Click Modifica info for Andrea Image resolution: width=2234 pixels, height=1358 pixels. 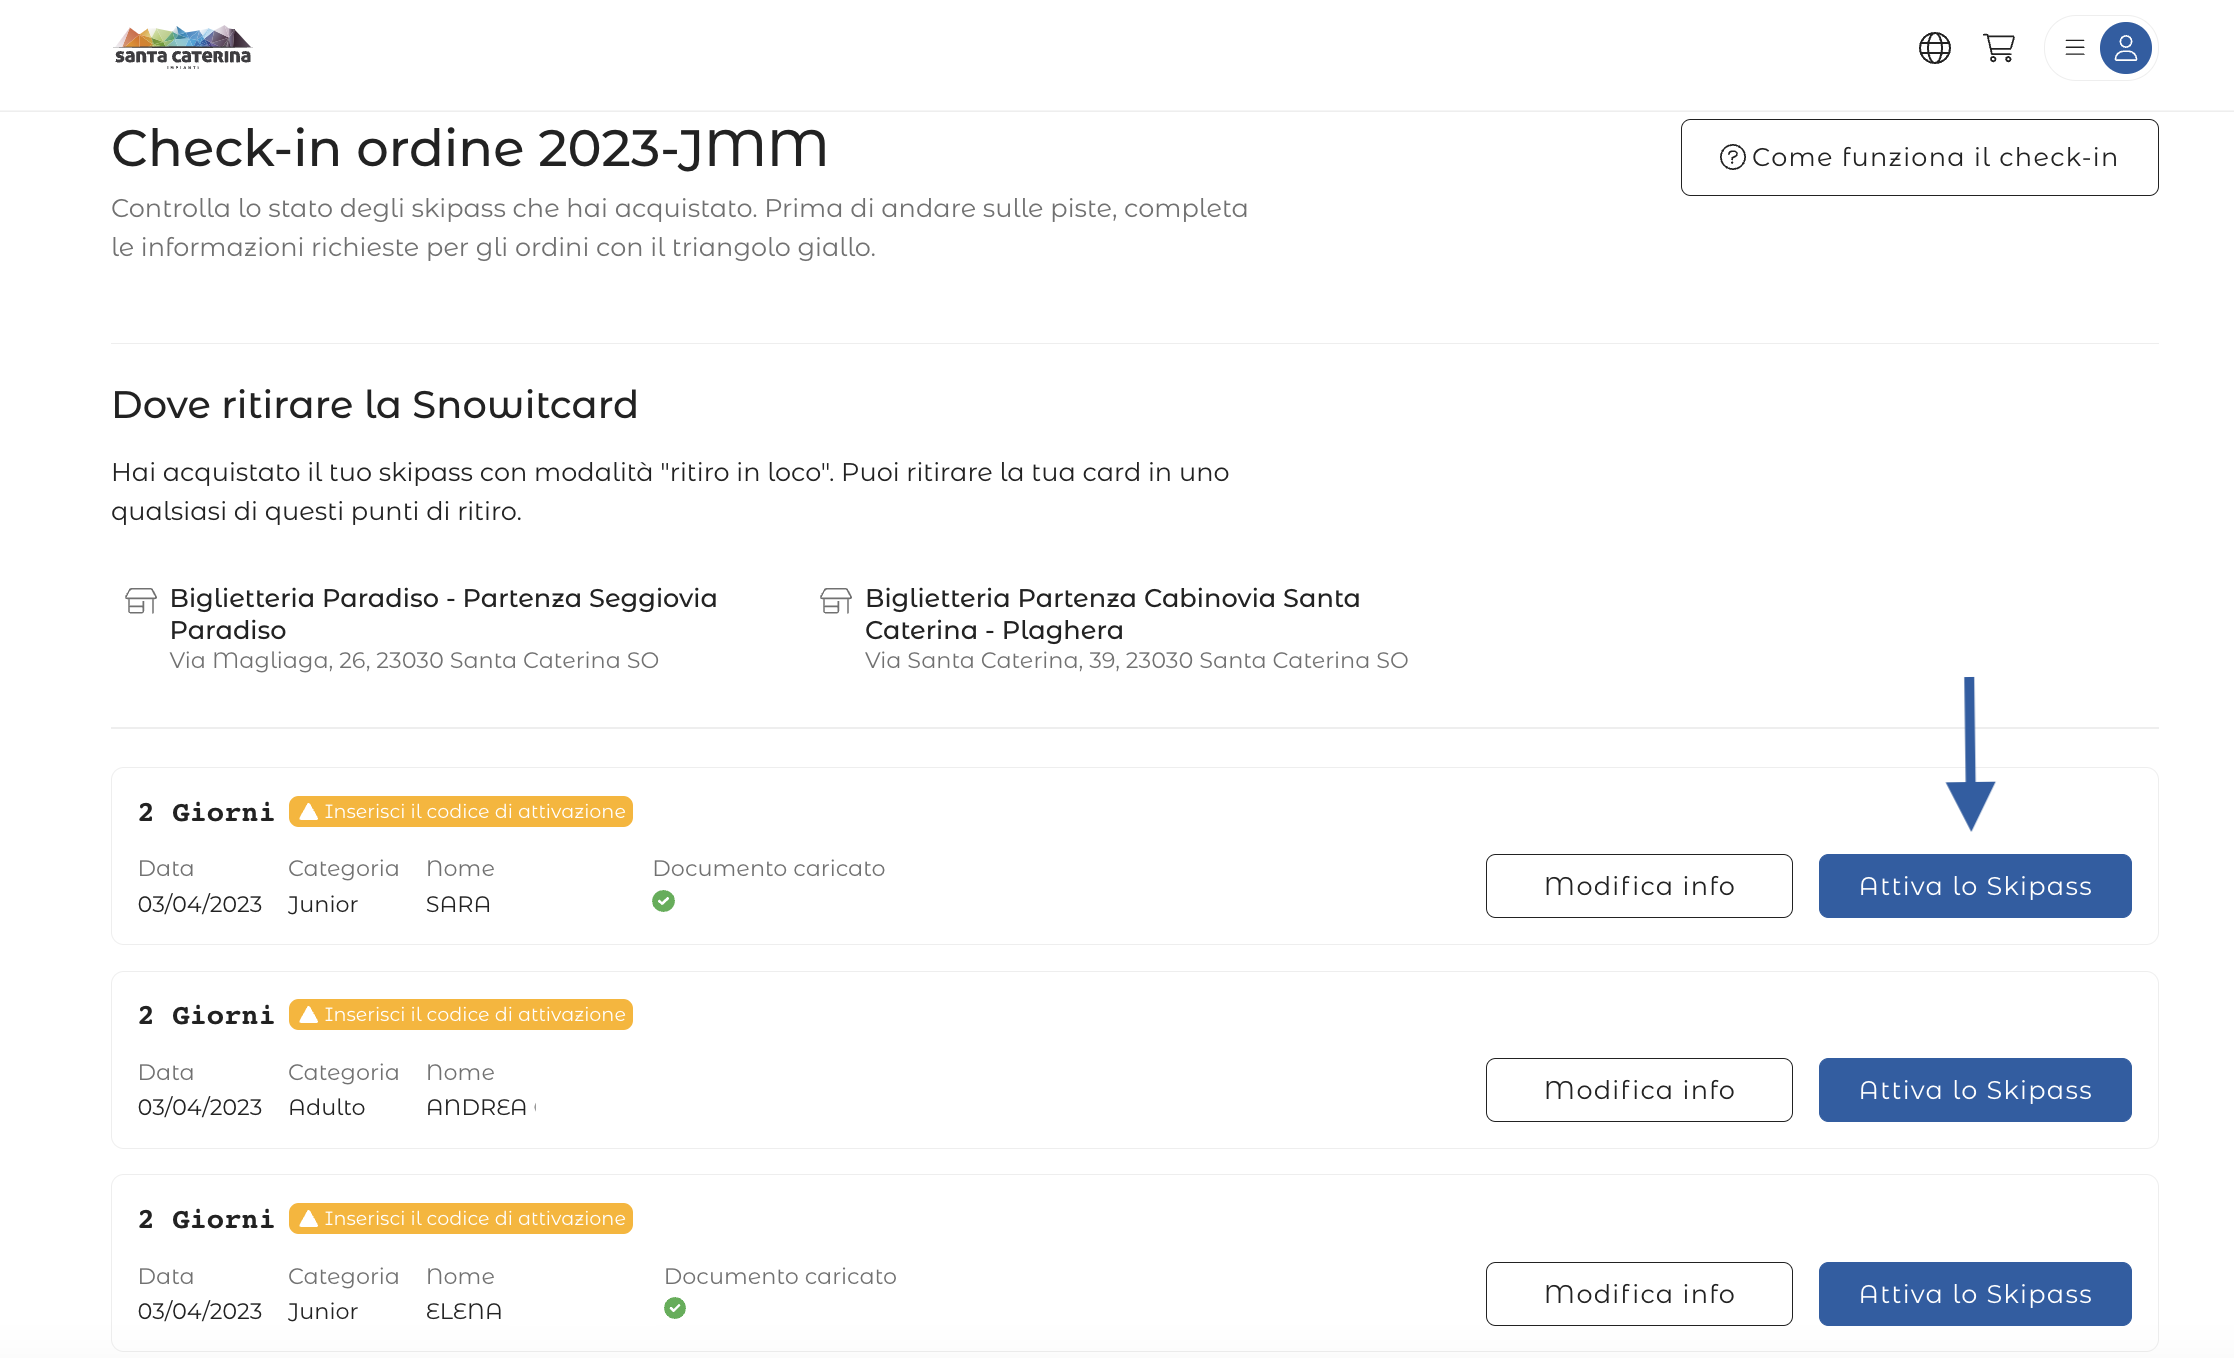pyautogui.click(x=1638, y=1090)
